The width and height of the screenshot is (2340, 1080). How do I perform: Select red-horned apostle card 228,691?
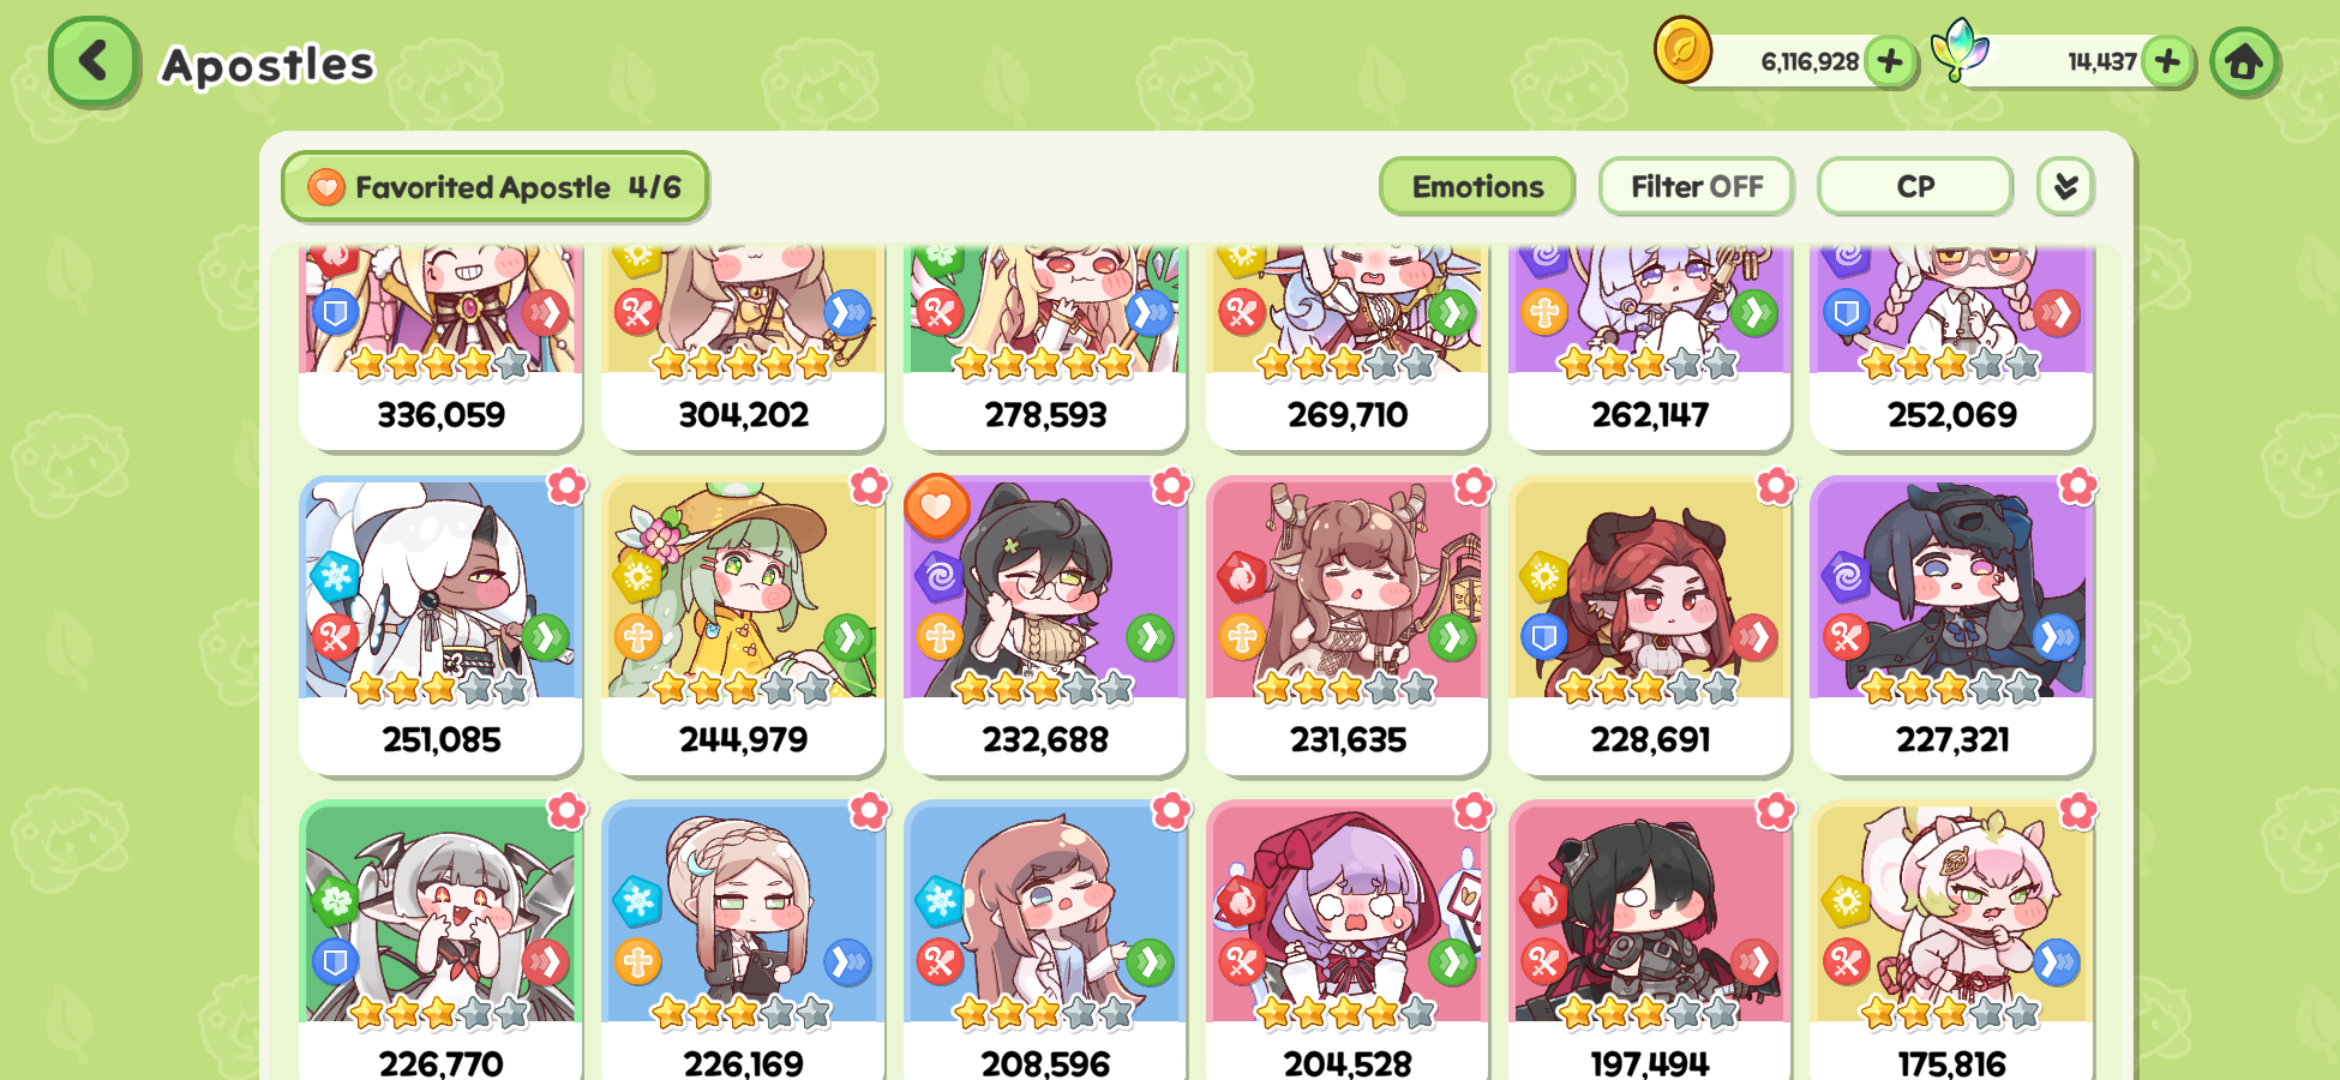[x=1649, y=626]
